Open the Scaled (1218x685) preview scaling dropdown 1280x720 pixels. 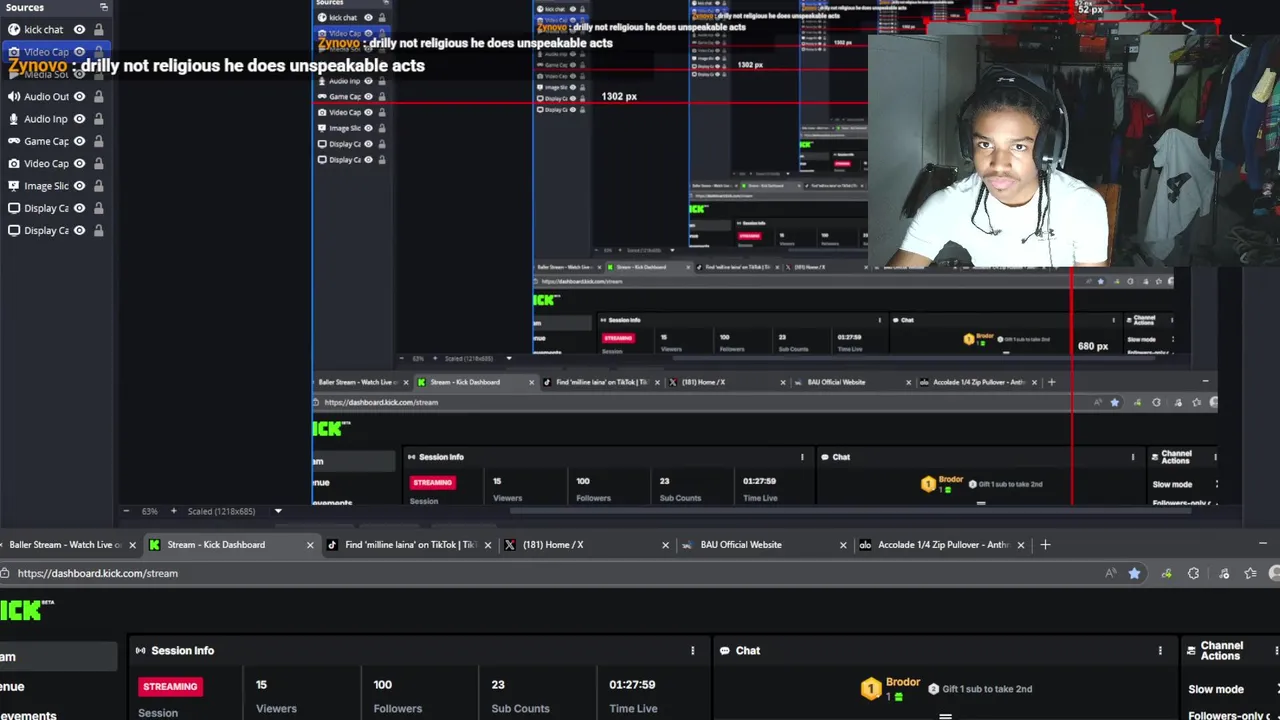pyautogui.click(x=278, y=511)
